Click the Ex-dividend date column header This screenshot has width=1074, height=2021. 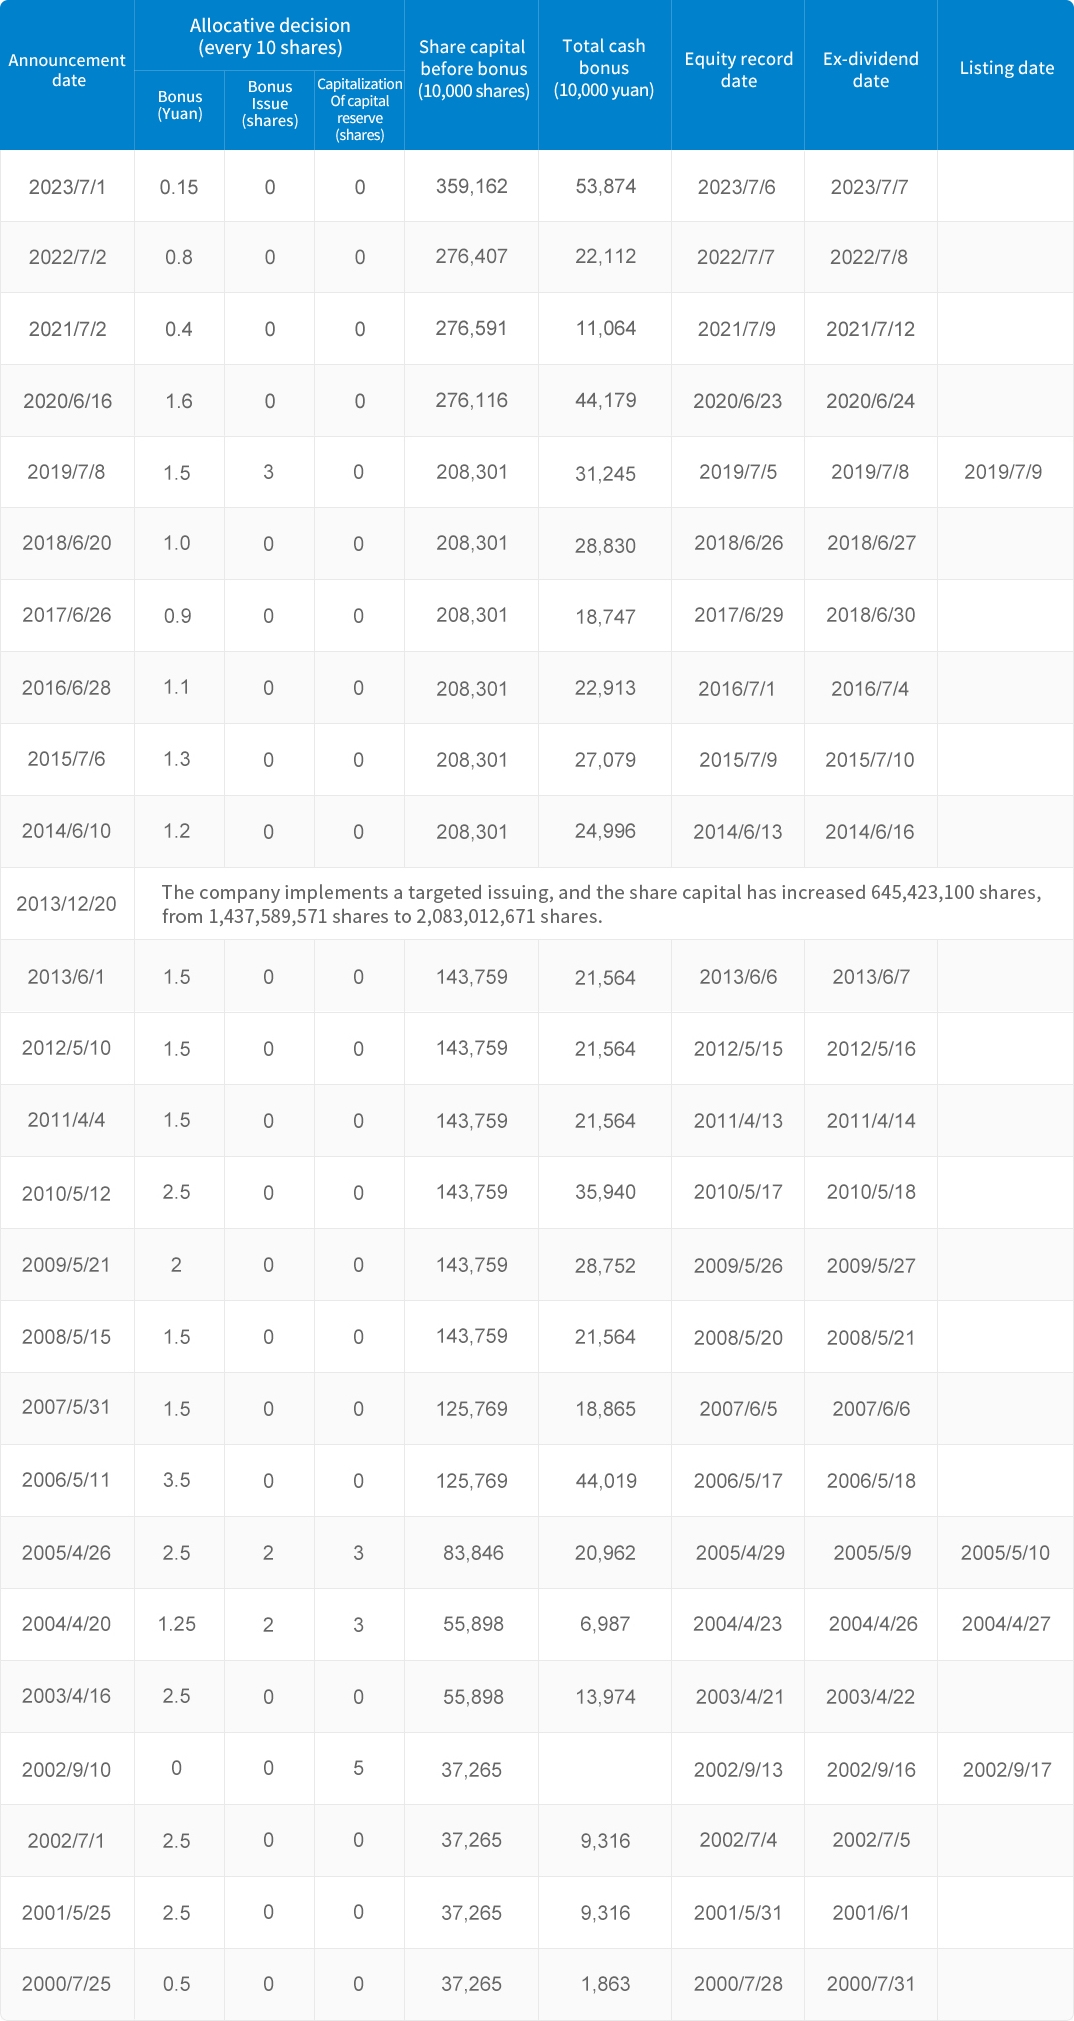coord(870,70)
